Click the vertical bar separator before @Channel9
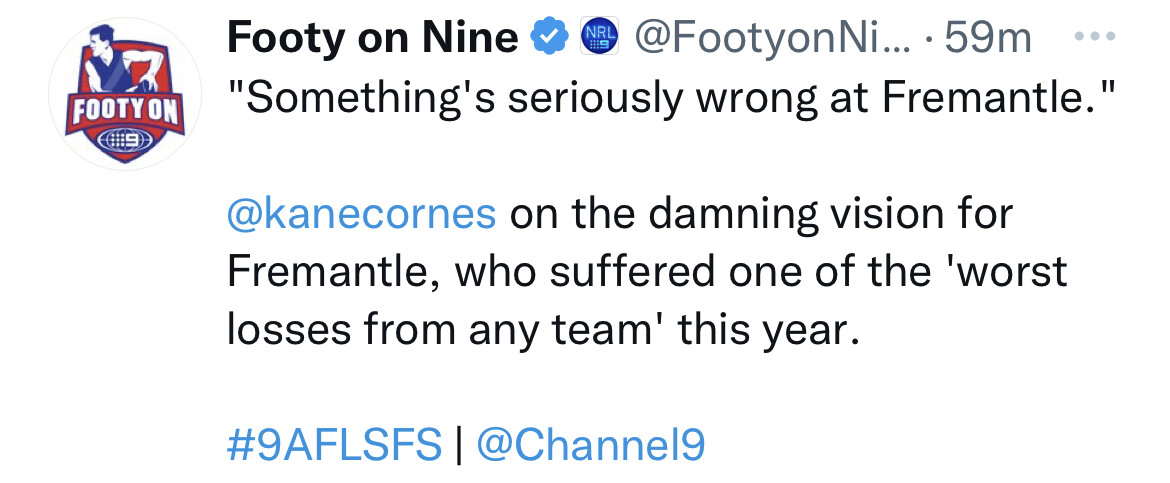1170x483 pixels. [x=459, y=446]
